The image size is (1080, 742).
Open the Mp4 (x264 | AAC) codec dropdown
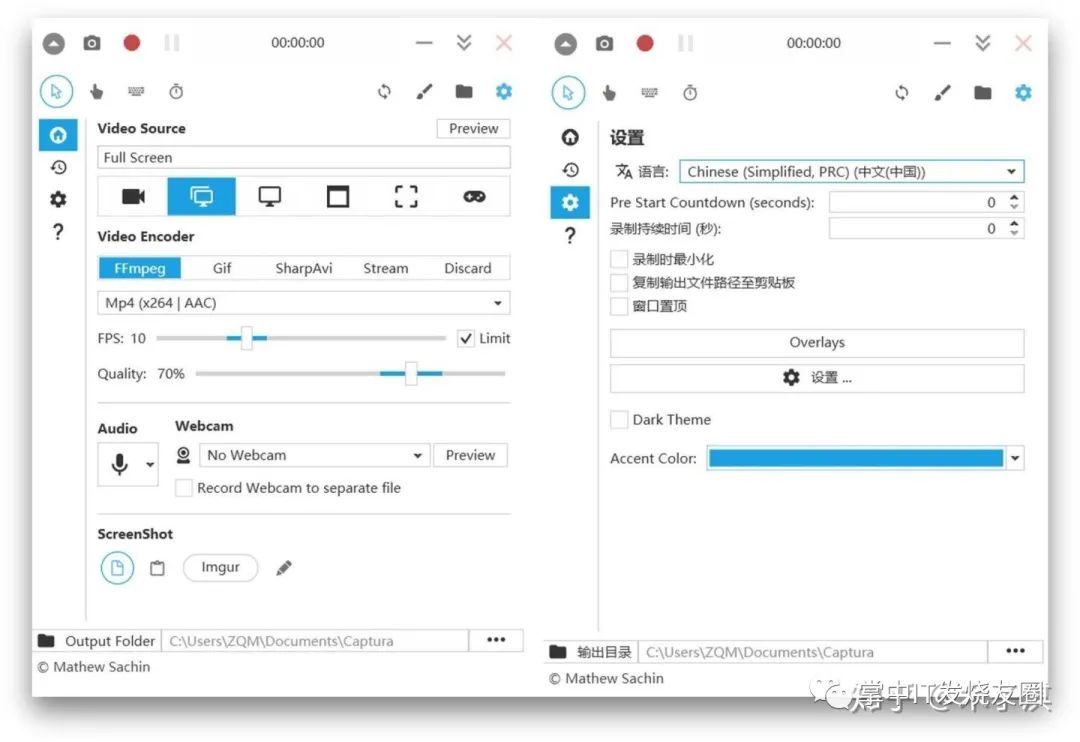coord(304,303)
